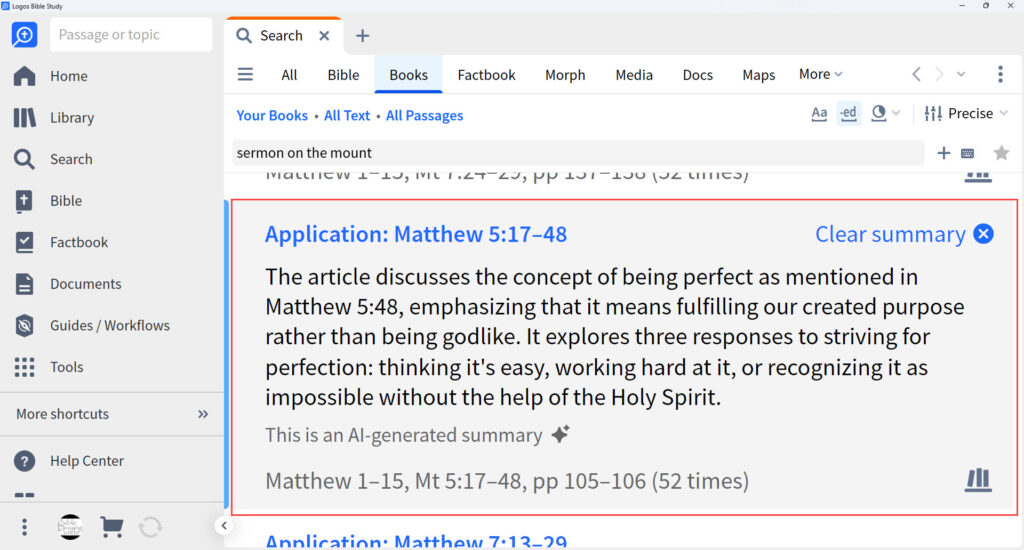Switch to the Media search tab
Viewport: 1024px width, 550px height.
pyautogui.click(x=634, y=75)
